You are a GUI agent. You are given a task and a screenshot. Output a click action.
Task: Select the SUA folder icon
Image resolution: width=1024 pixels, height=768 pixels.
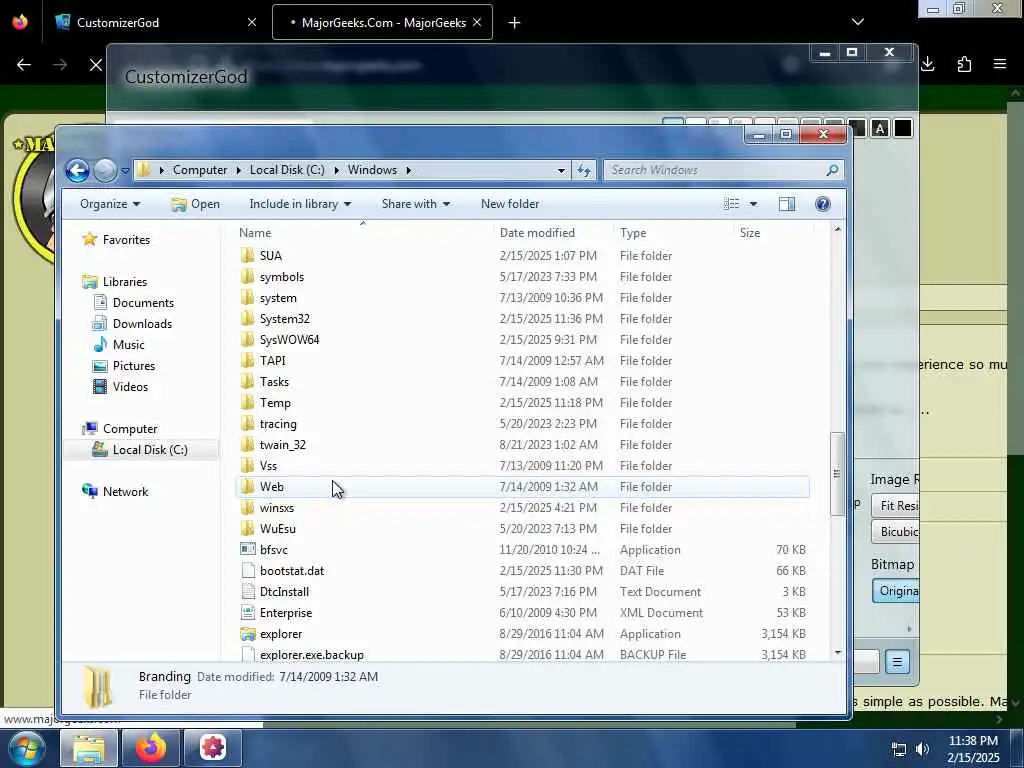pos(248,255)
